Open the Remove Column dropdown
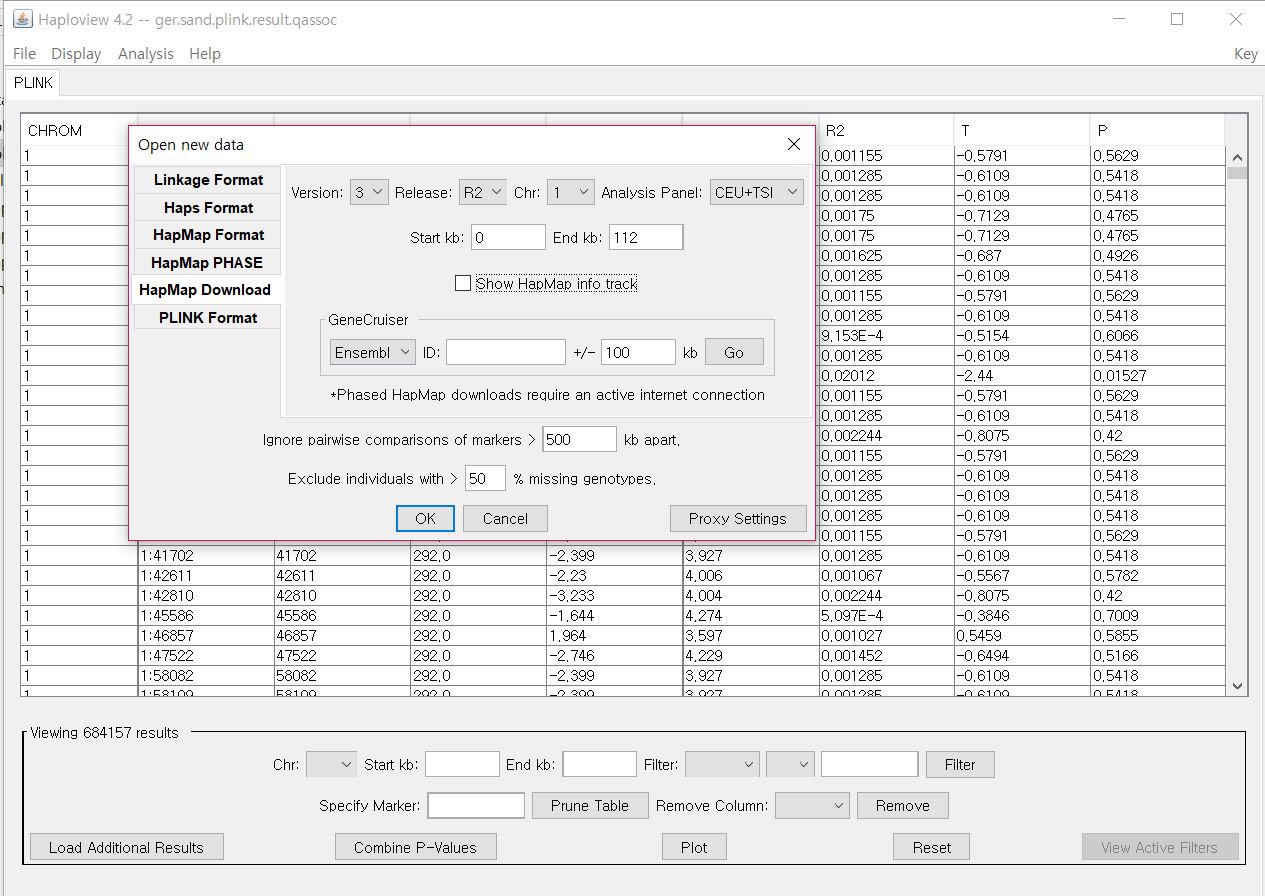This screenshot has width=1265, height=896. pyautogui.click(x=812, y=806)
